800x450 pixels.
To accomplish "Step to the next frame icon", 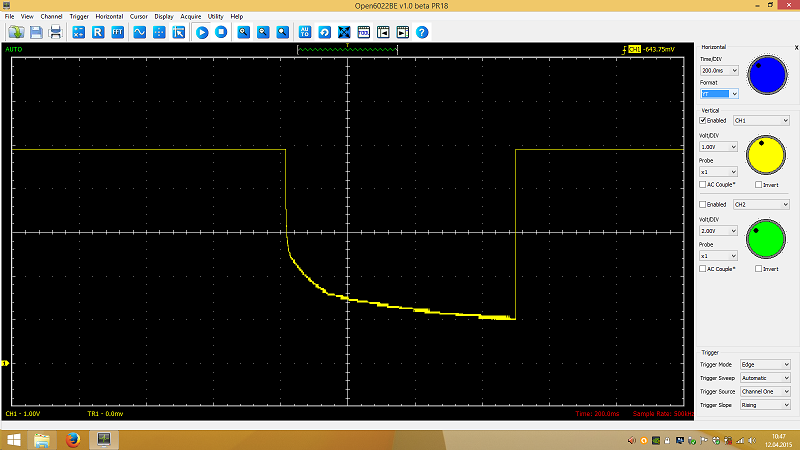I will click(403, 32).
